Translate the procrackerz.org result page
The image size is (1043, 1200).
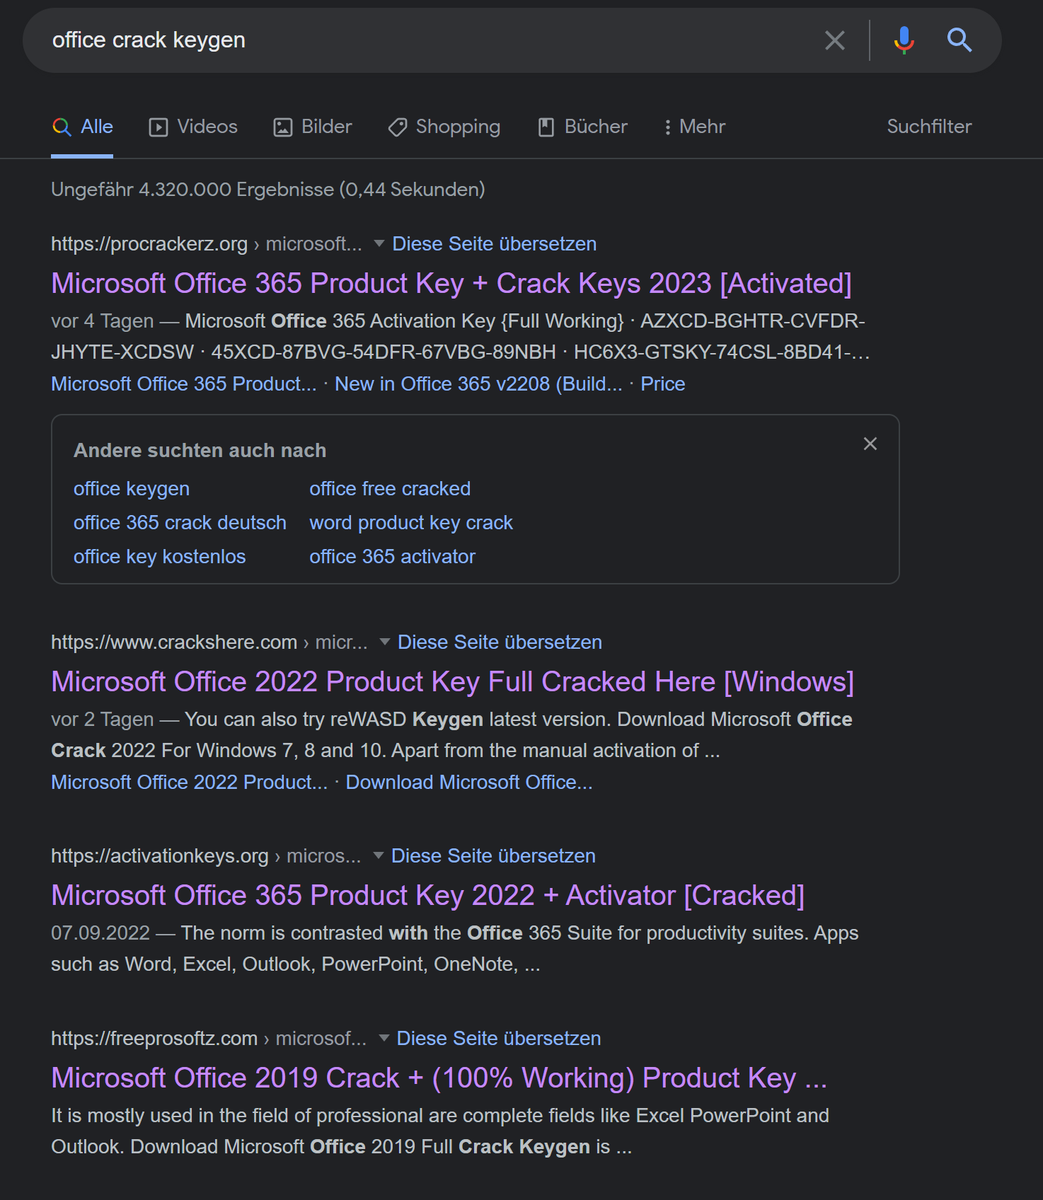pyautogui.click(x=494, y=244)
